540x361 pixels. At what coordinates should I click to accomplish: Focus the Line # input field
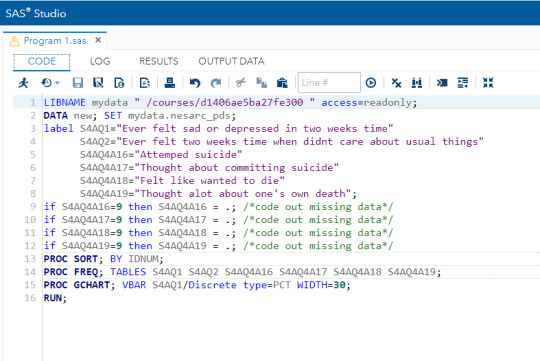pos(329,83)
